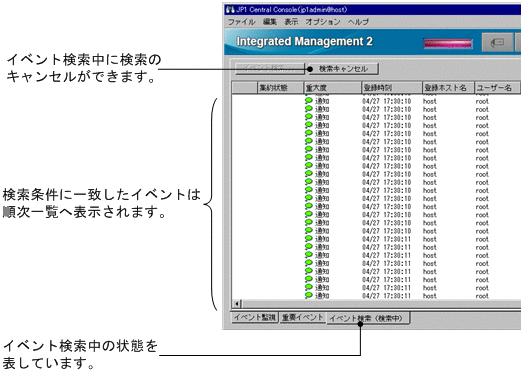Click the tag-shaped toolbar icon button
The width and height of the screenshot is (524, 375).
[x=497, y=42]
